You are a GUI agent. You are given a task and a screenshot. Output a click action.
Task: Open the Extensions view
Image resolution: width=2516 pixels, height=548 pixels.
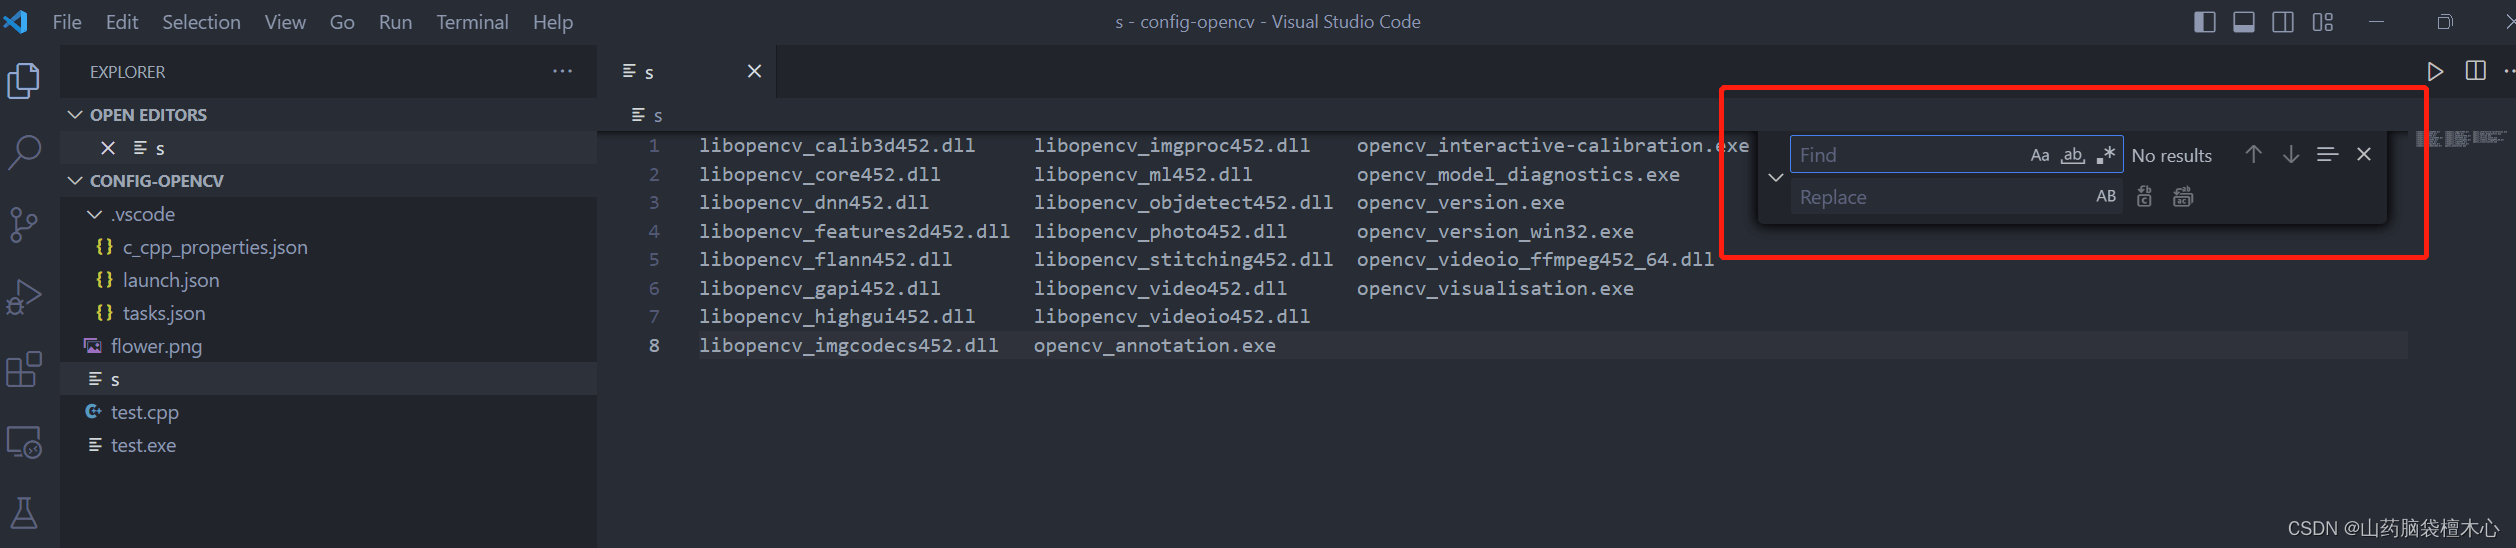[24, 369]
